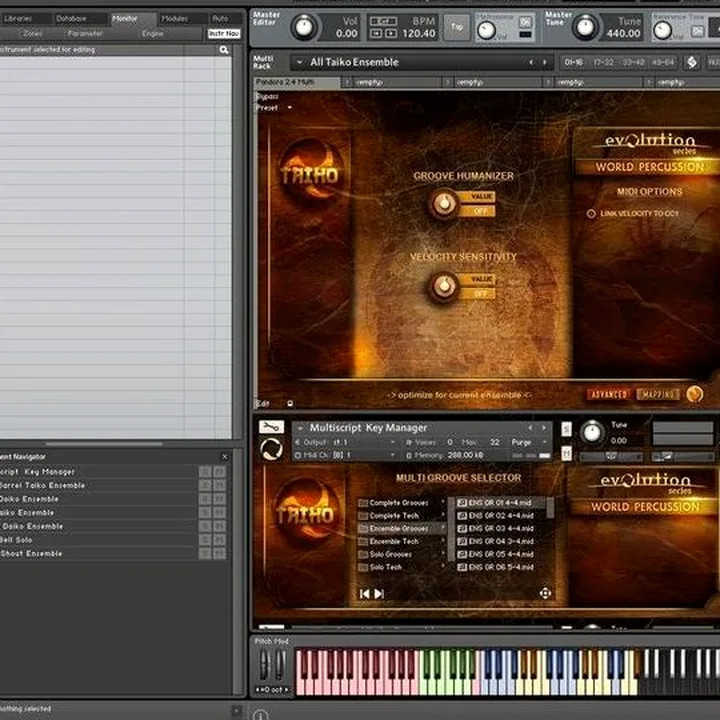Image resolution: width=720 pixels, height=720 pixels.
Task: Click the orange orb icon beside MAPPING
Action: [x=695, y=394]
